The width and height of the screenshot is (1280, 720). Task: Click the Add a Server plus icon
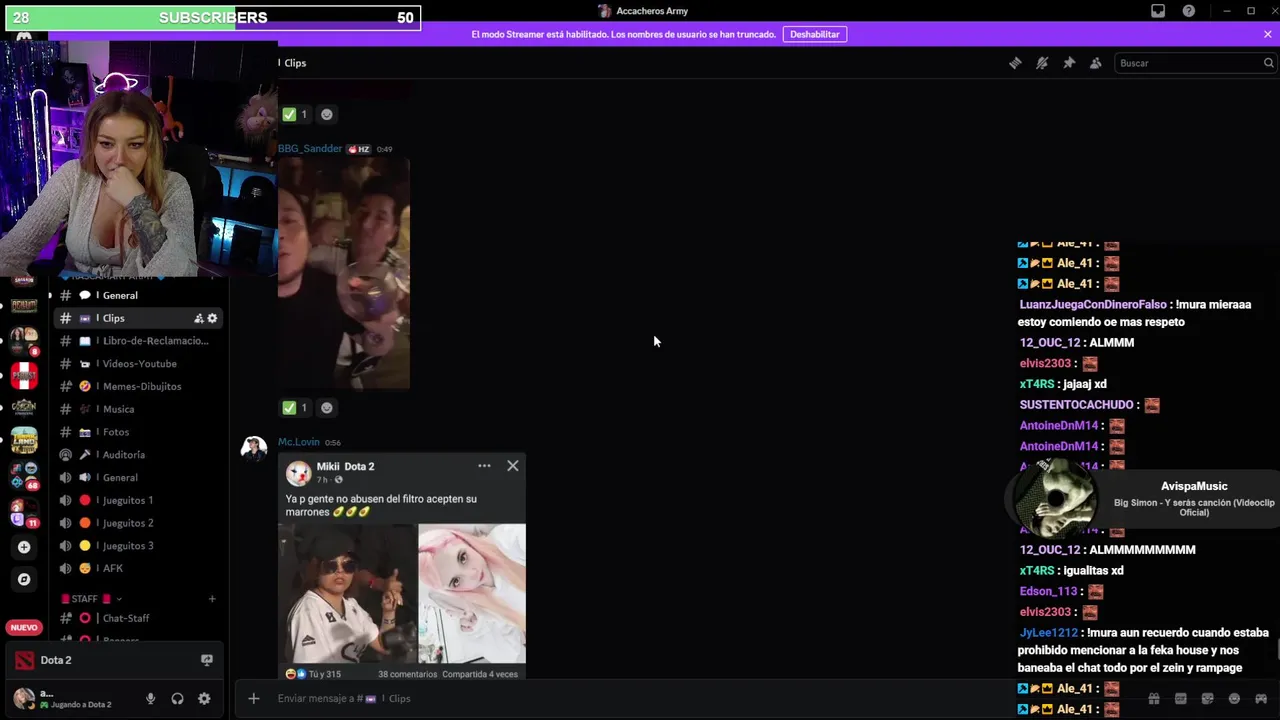coord(24,547)
